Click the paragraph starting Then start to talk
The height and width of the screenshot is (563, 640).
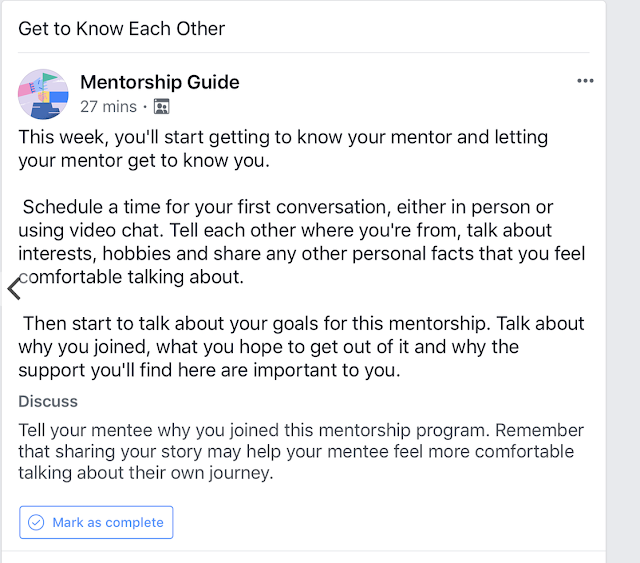[300, 347]
